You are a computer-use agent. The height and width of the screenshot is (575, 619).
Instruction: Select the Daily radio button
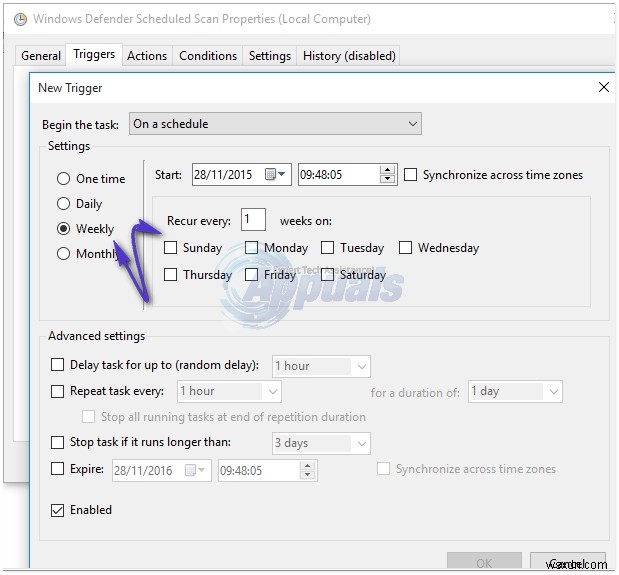point(63,204)
